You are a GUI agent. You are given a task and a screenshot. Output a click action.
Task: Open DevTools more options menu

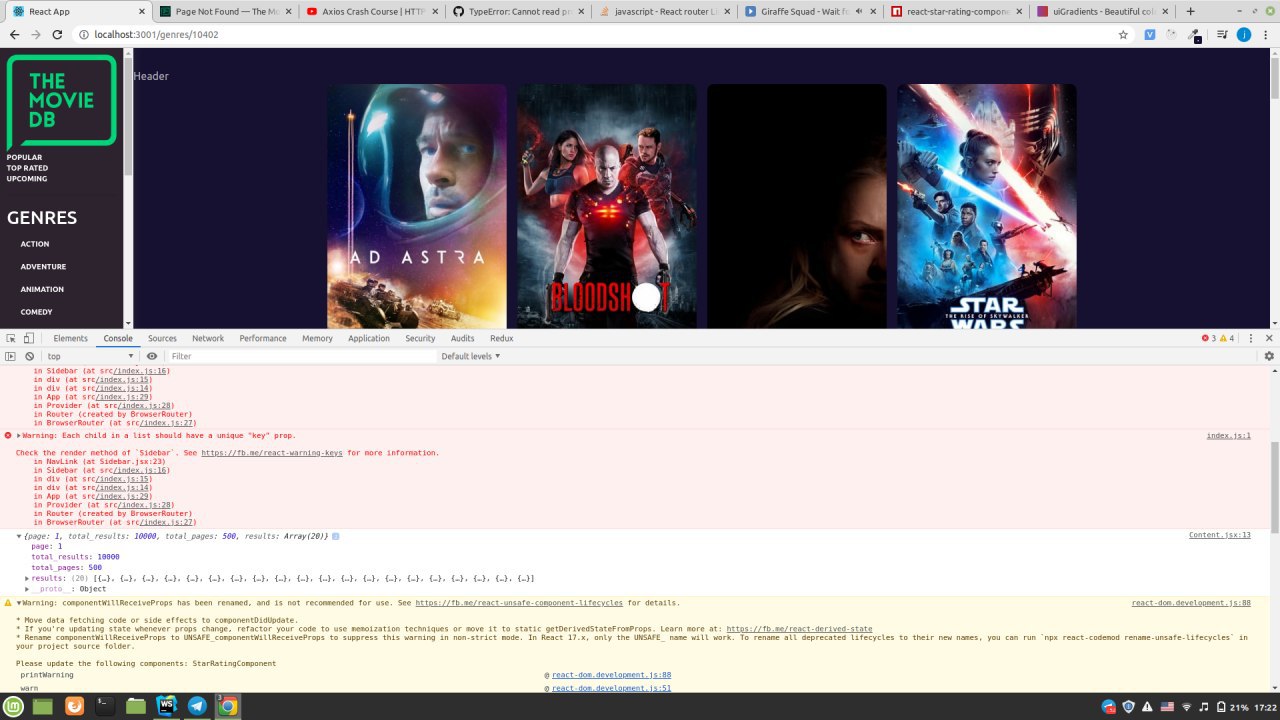tap(1250, 338)
